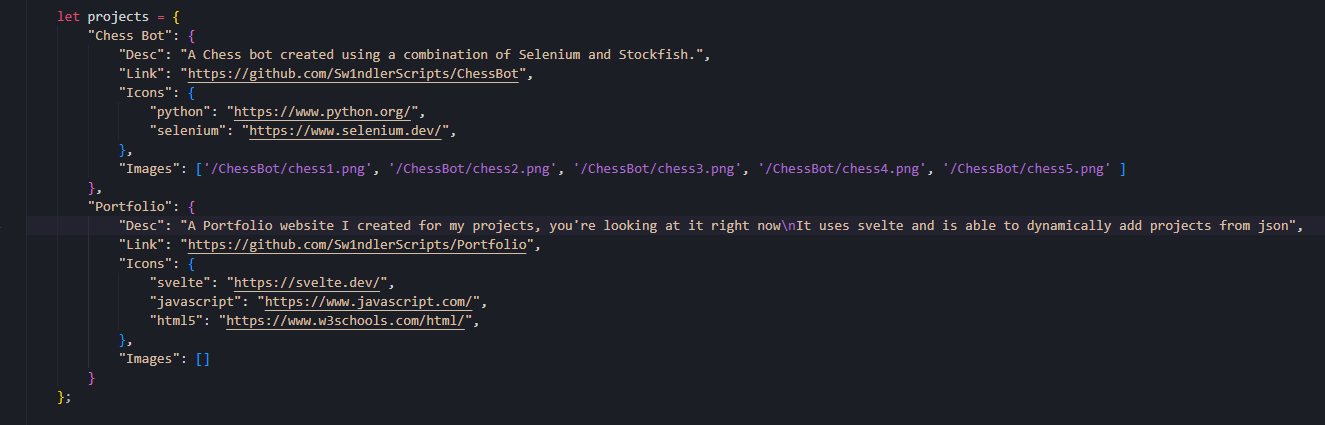Click the empty Images array brackets
1325x425 pixels.
click(203, 359)
